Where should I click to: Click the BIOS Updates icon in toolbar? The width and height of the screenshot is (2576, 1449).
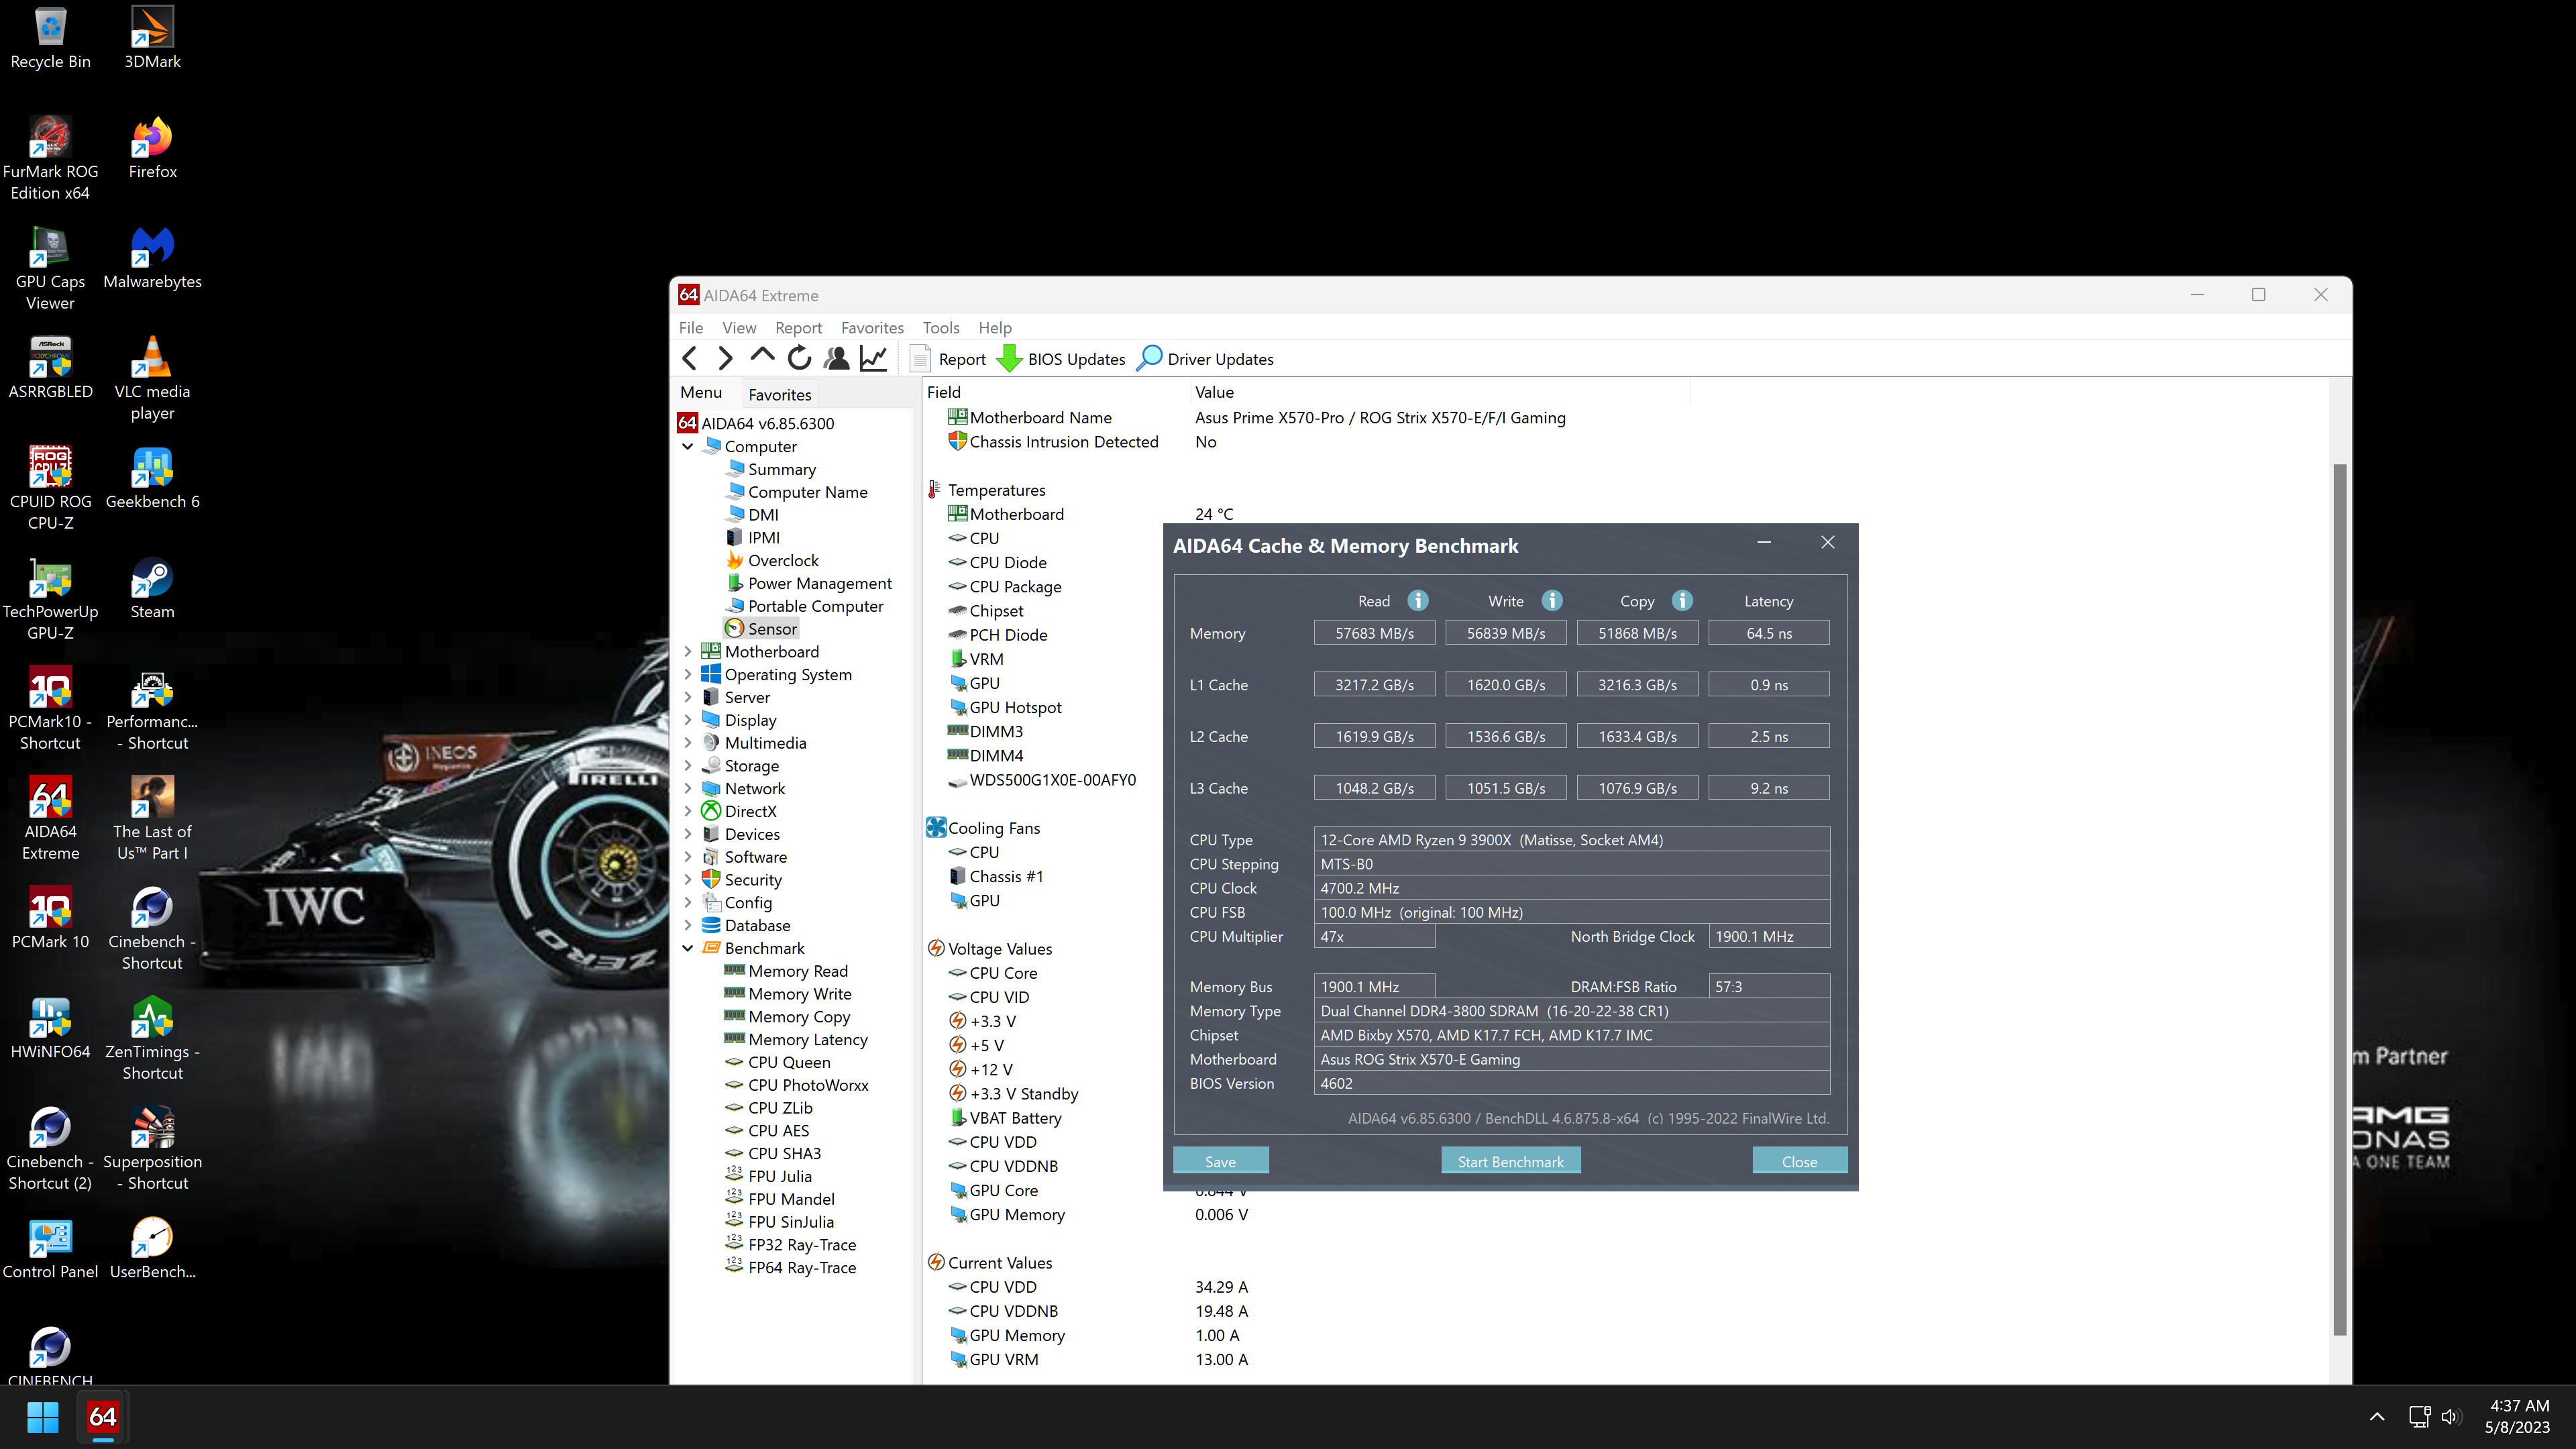click(x=1008, y=359)
